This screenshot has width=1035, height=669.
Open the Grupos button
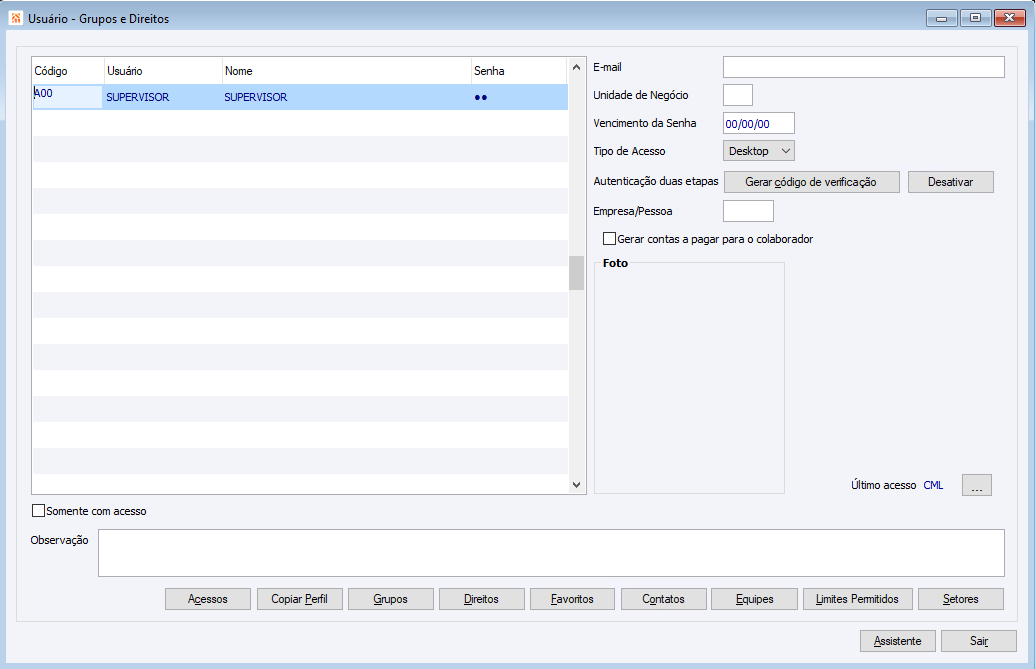(391, 599)
